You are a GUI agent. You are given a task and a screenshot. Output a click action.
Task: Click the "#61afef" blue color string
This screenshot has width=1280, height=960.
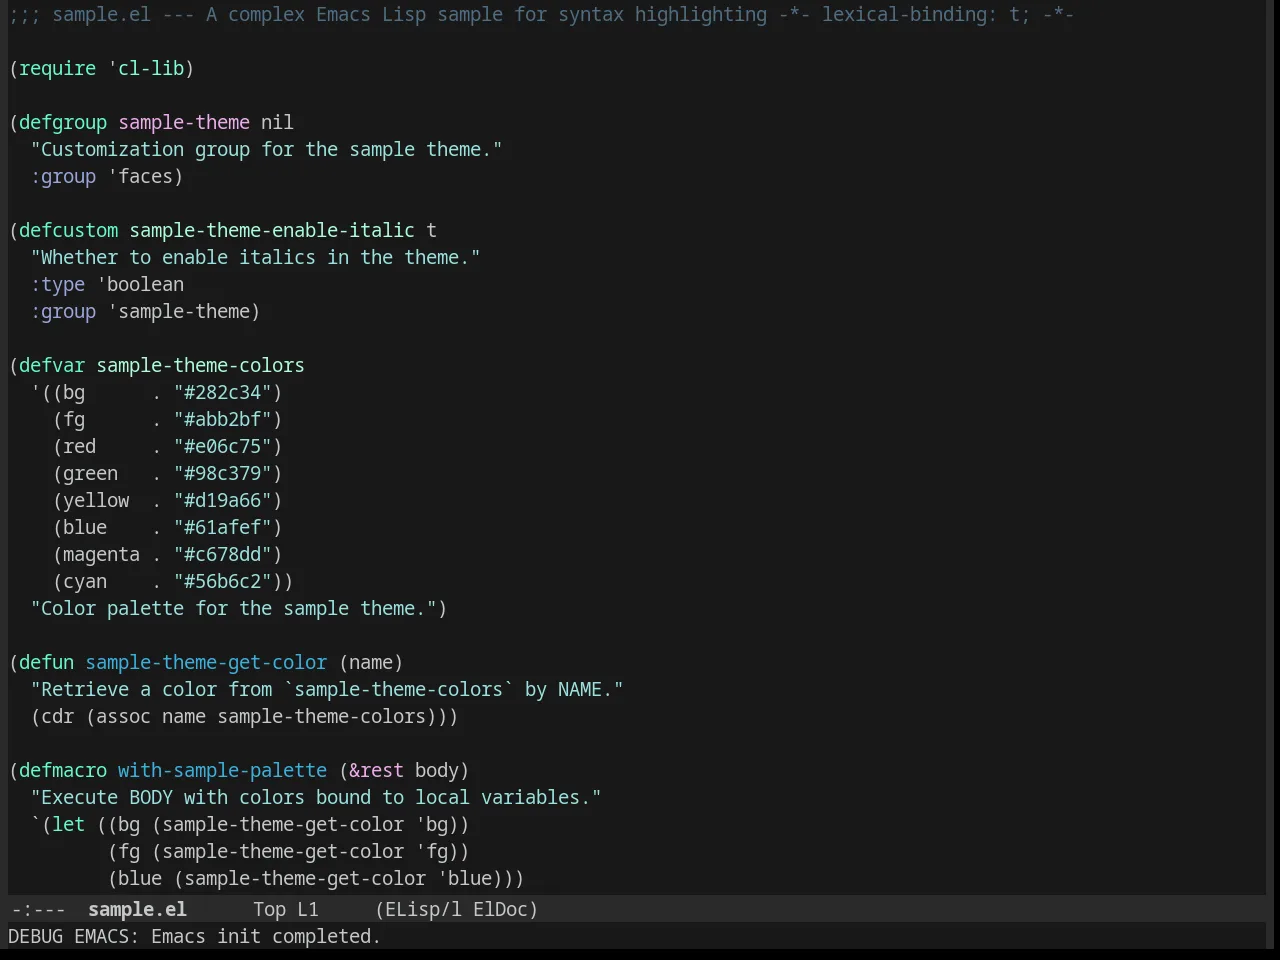tap(223, 527)
